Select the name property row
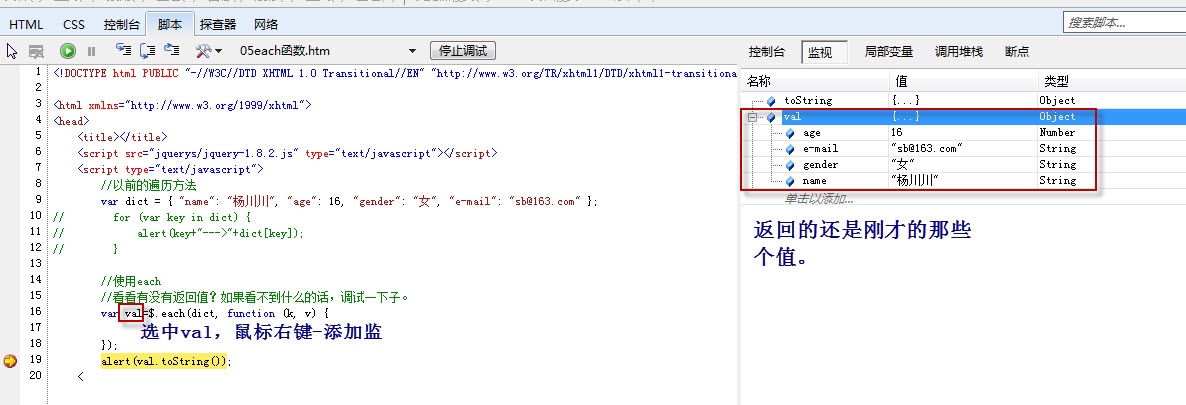This screenshot has width=1186, height=405. [964, 180]
